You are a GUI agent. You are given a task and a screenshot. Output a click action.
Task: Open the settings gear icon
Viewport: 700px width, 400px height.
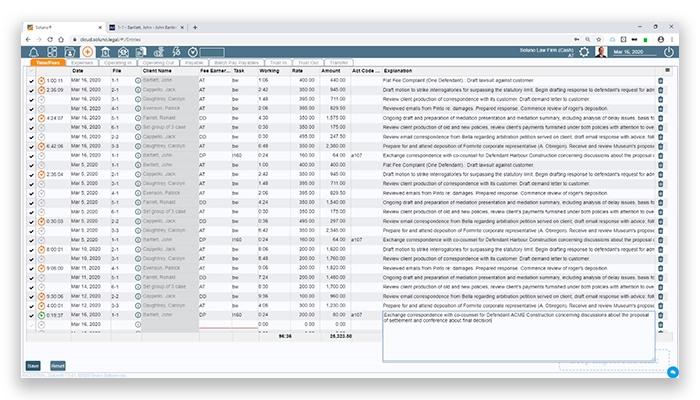[x=584, y=52]
